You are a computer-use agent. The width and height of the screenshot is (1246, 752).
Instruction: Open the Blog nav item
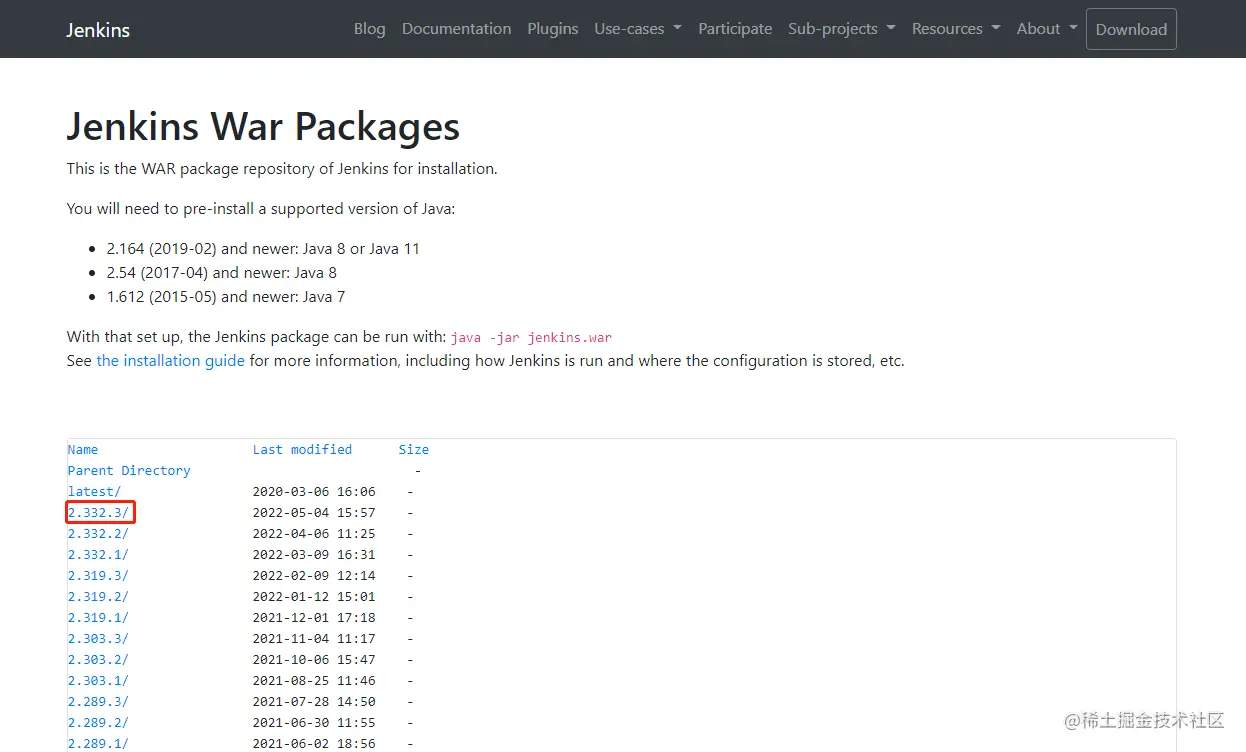(369, 29)
